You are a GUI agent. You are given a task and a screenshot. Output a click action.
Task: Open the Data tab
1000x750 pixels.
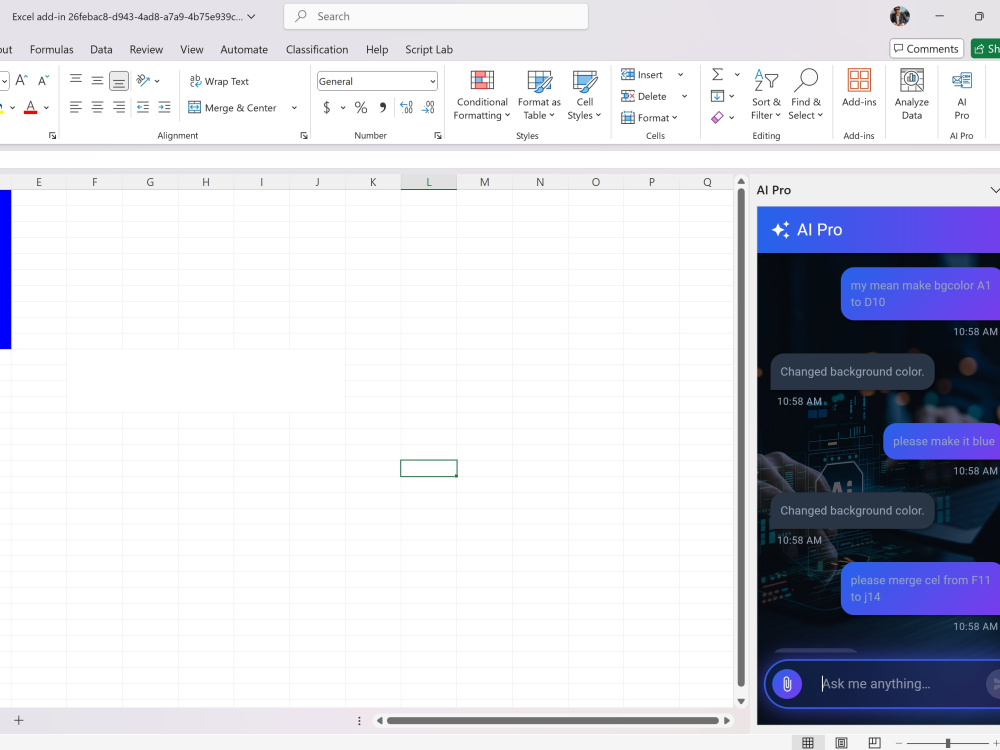pyautogui.click(x=101, y=49)
